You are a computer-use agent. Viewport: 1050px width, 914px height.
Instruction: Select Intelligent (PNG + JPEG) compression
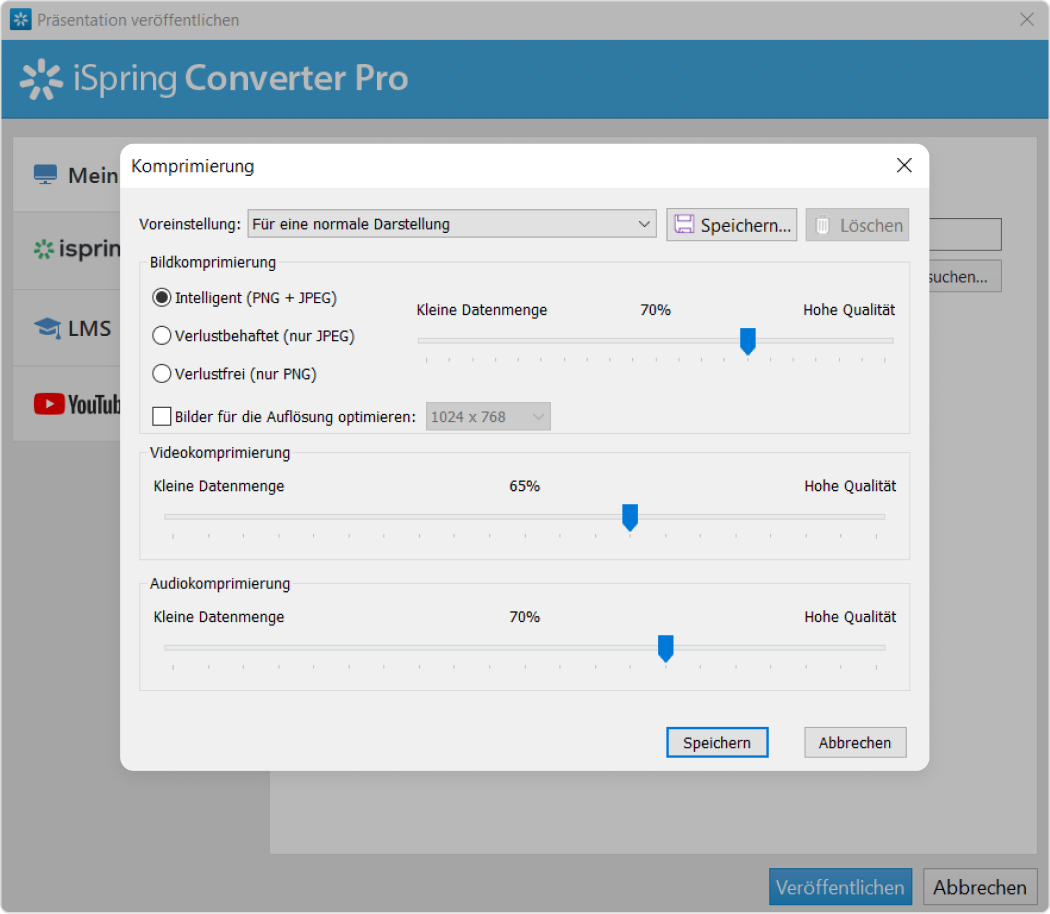pyautogui.click(x=244, y=297)
